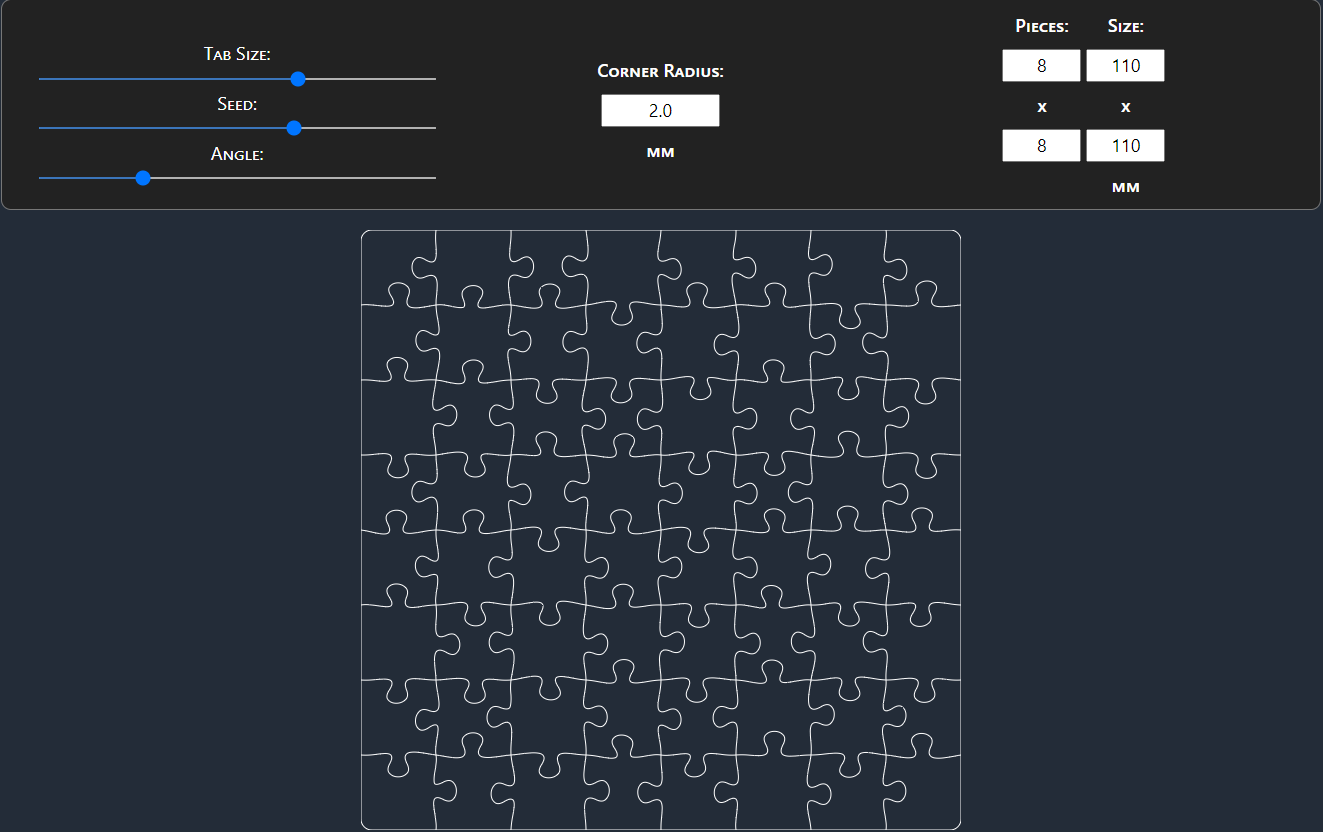Select the lower Pieces count field
The image size is (1323, 832).
coord(1041,146)
